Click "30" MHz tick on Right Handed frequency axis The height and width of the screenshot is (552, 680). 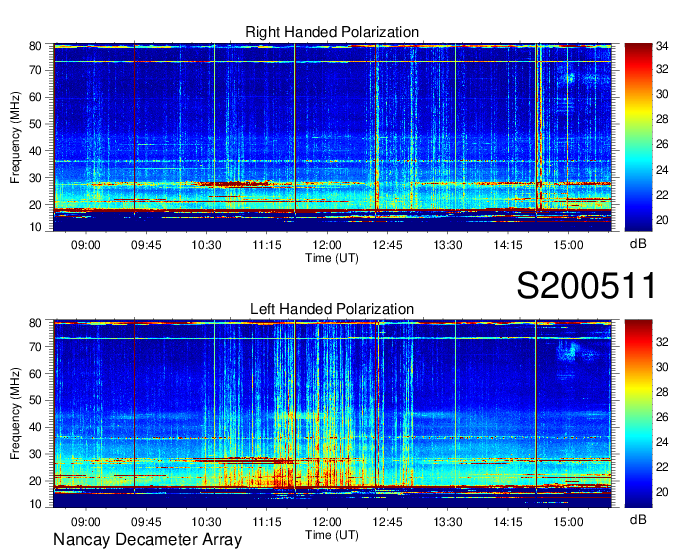click(x=35, y=178)
